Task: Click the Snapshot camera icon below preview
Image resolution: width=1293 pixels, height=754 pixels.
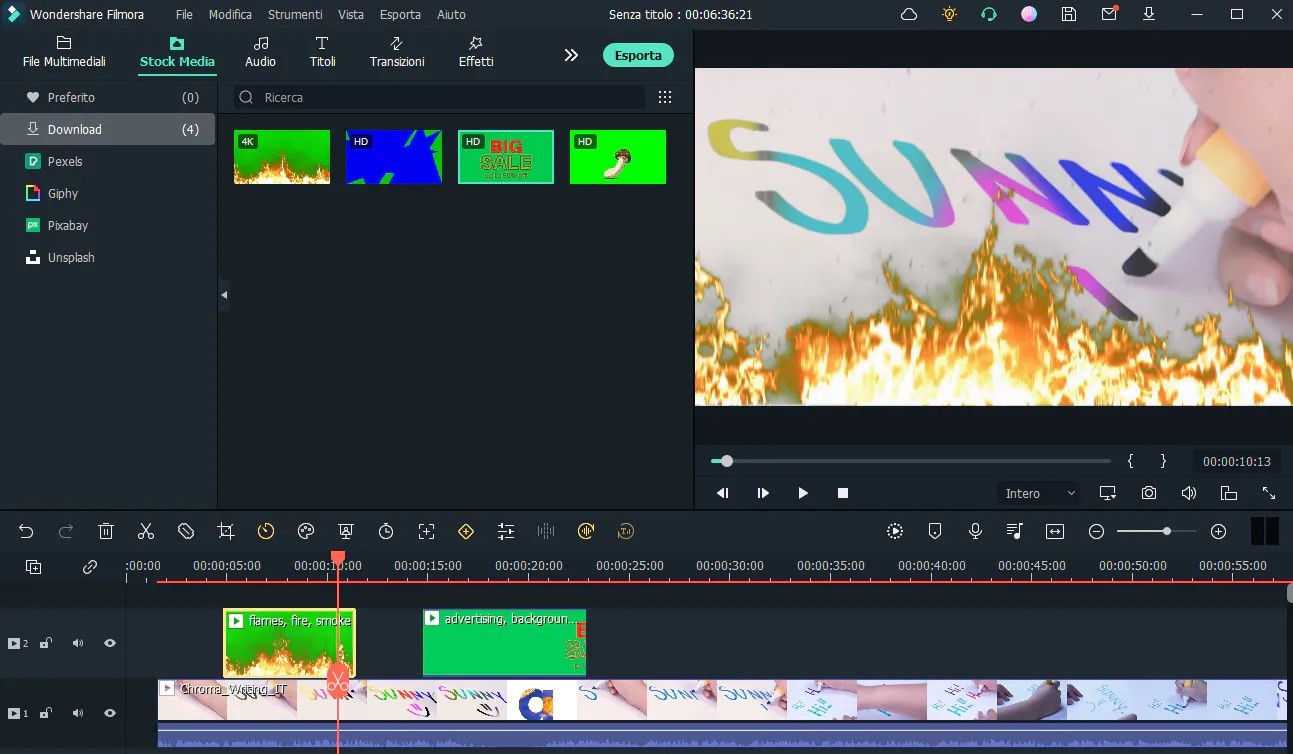Action: click(x=1148, y=492)
